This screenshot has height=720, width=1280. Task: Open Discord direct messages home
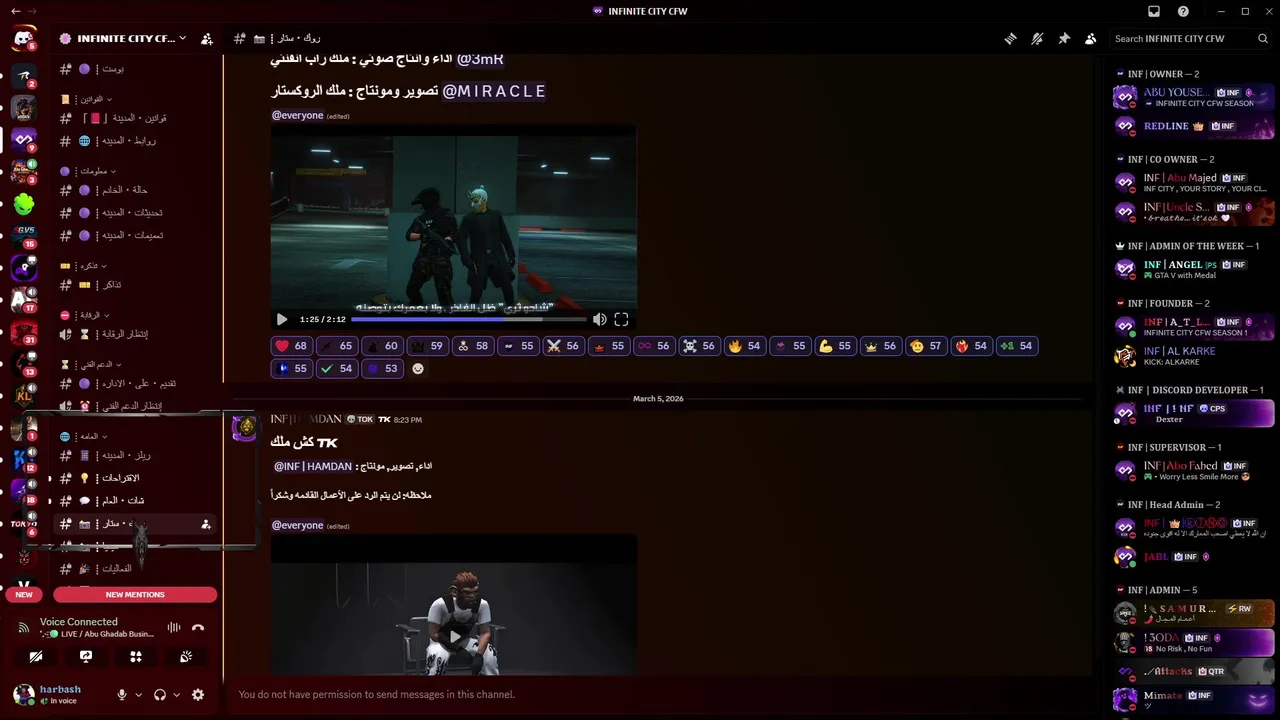24,39
